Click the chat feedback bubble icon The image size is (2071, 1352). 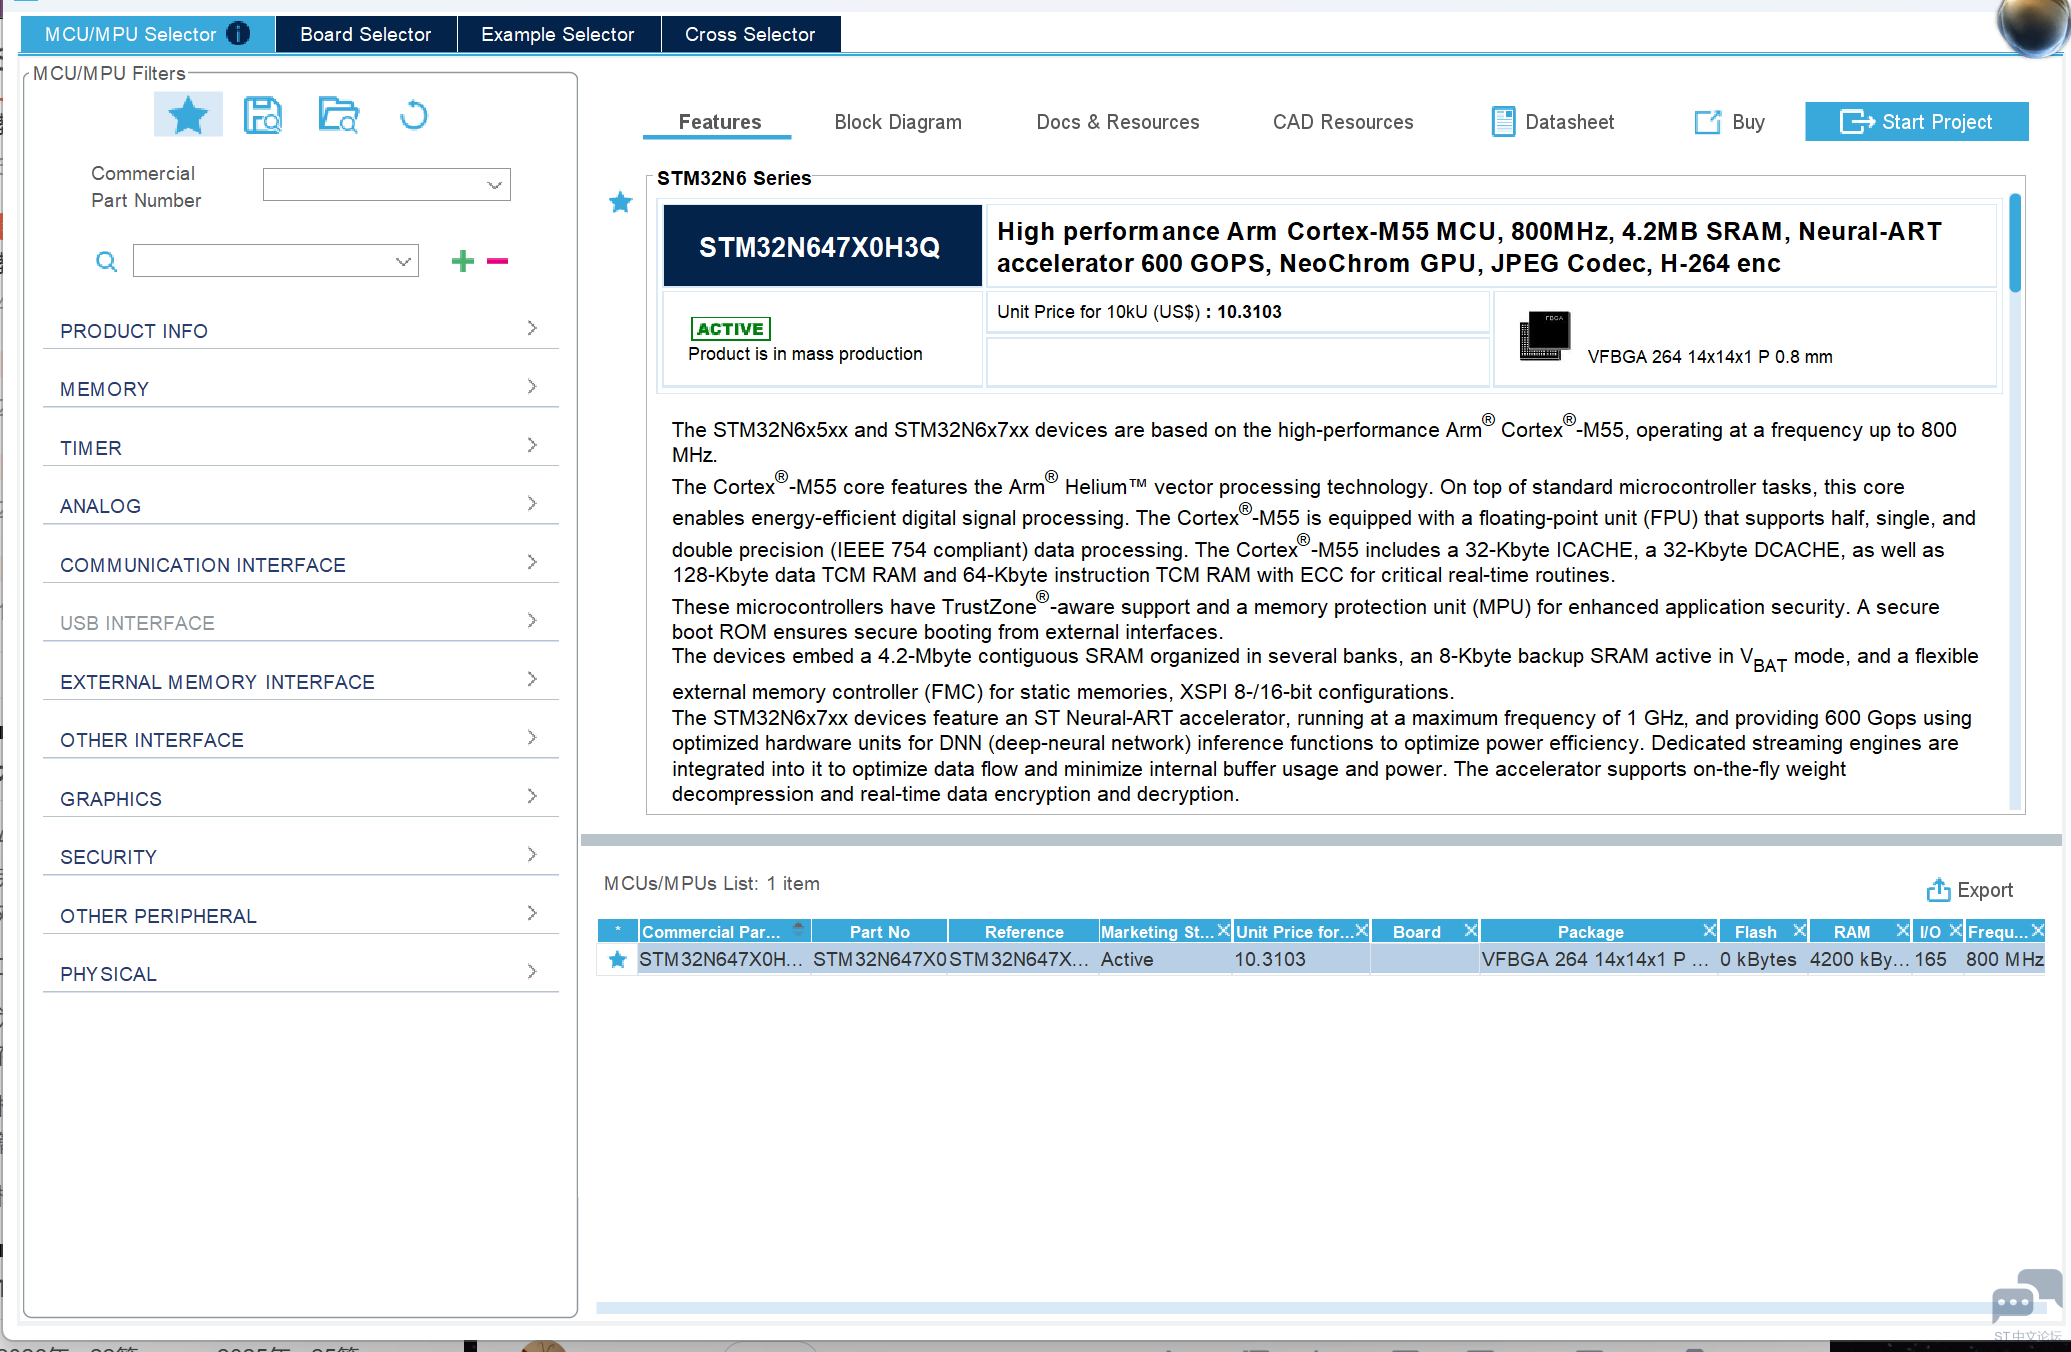coord(2023,1297)
